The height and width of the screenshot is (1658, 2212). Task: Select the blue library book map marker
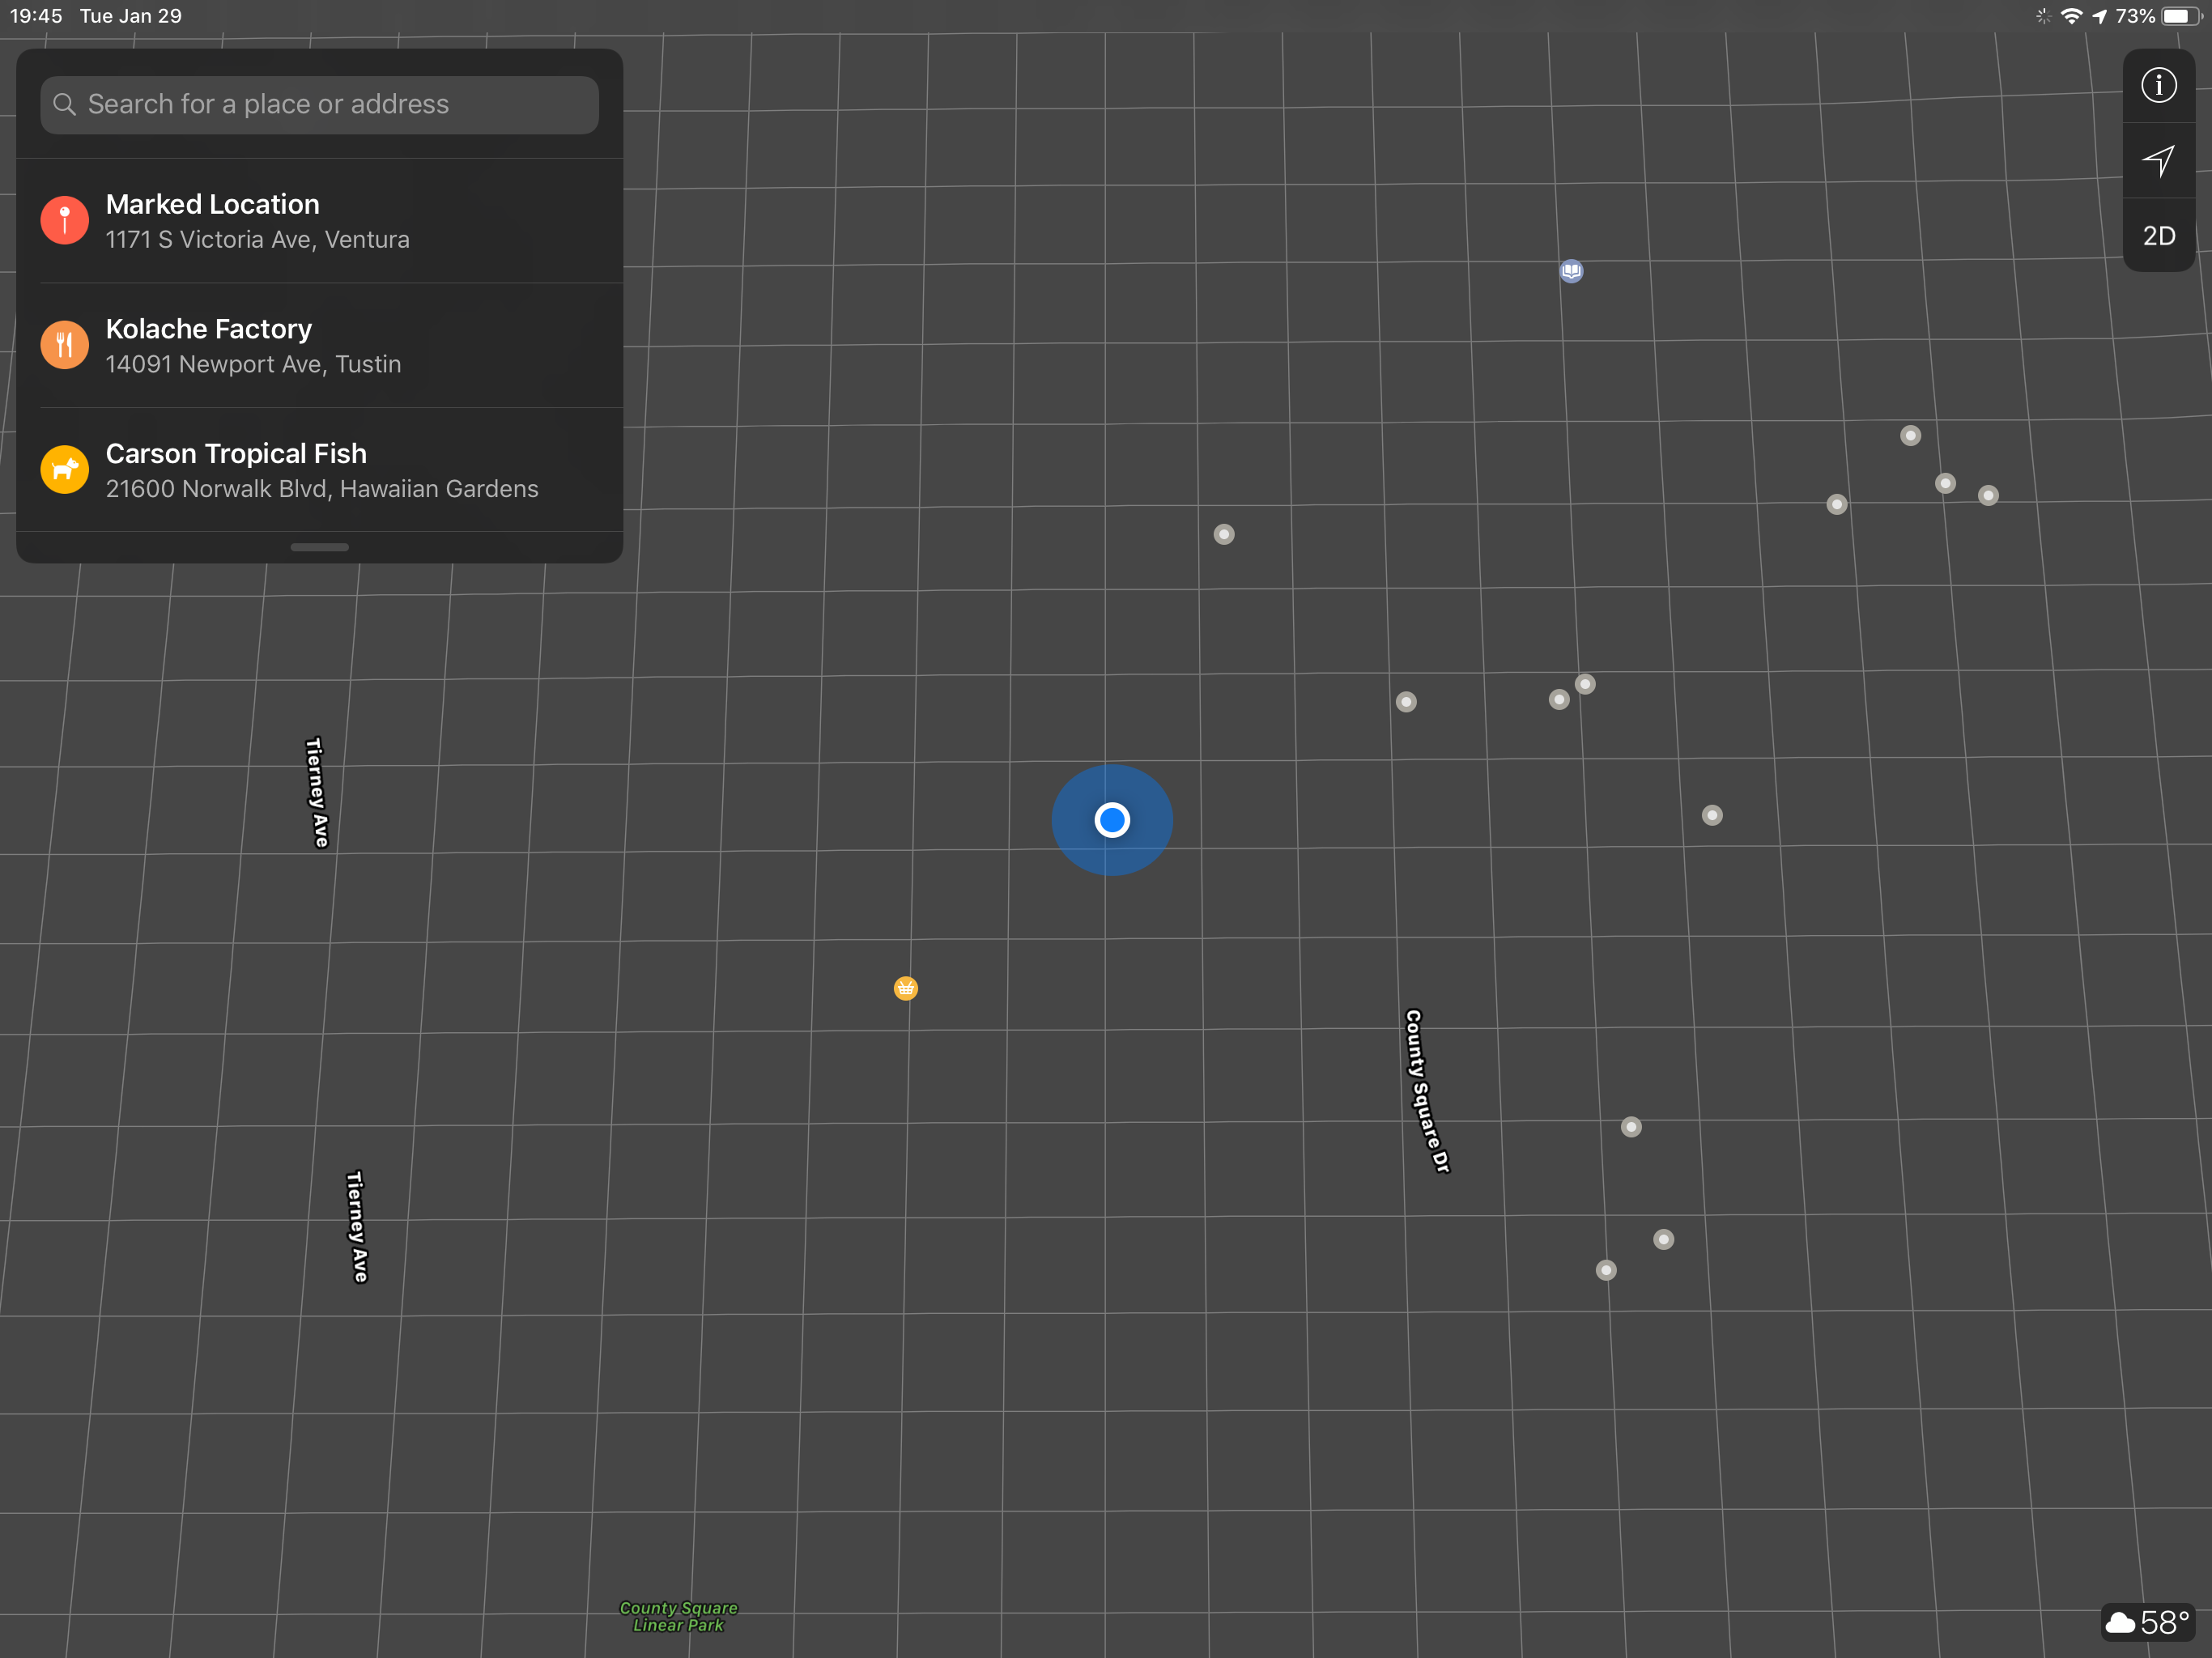tap(1571, 271)
